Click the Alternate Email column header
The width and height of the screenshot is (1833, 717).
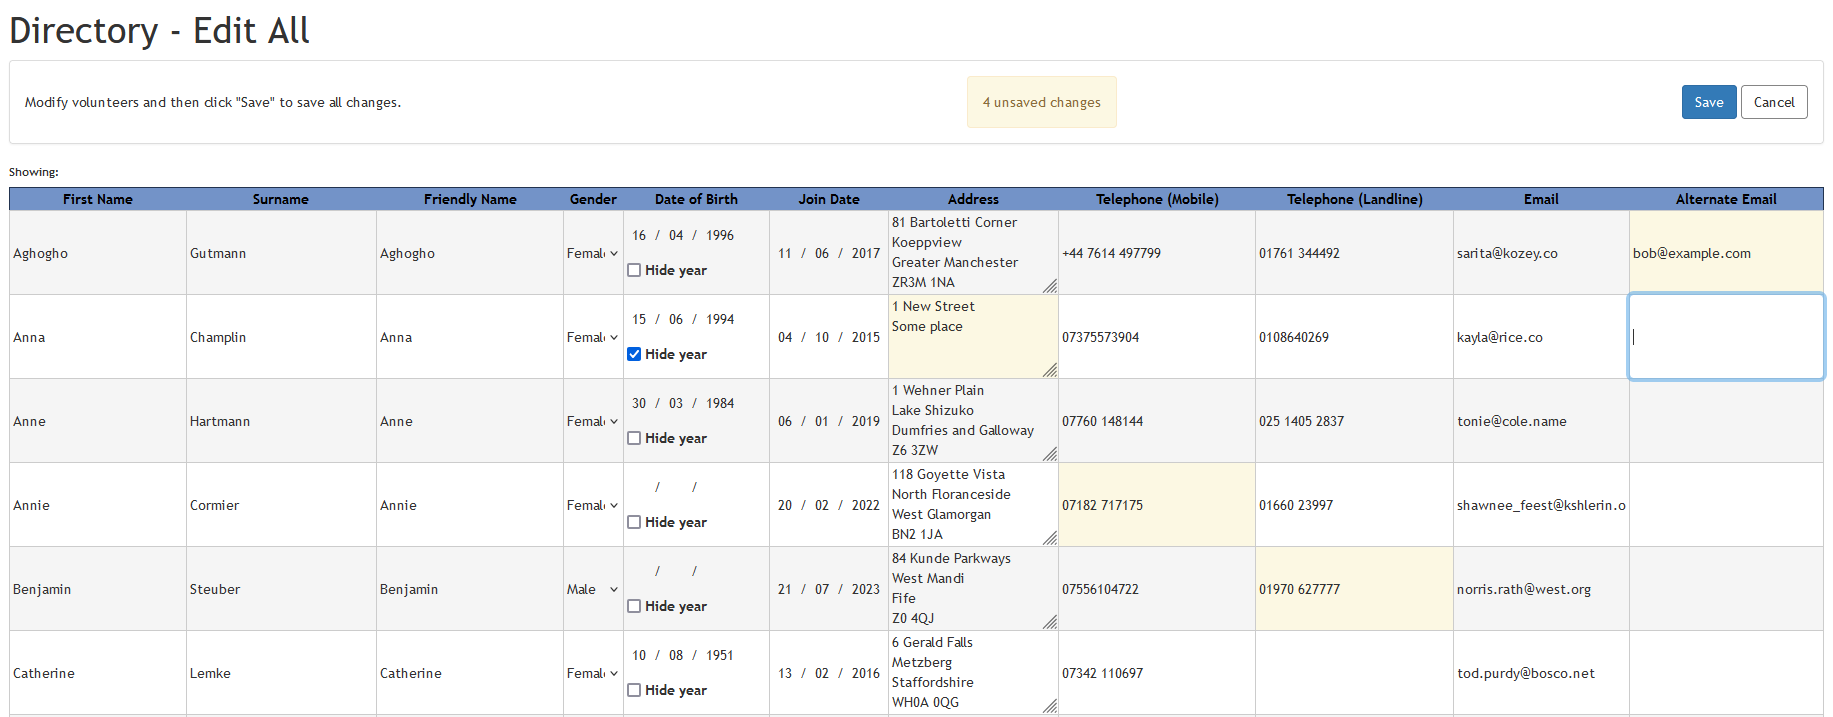coord(1726,199)
